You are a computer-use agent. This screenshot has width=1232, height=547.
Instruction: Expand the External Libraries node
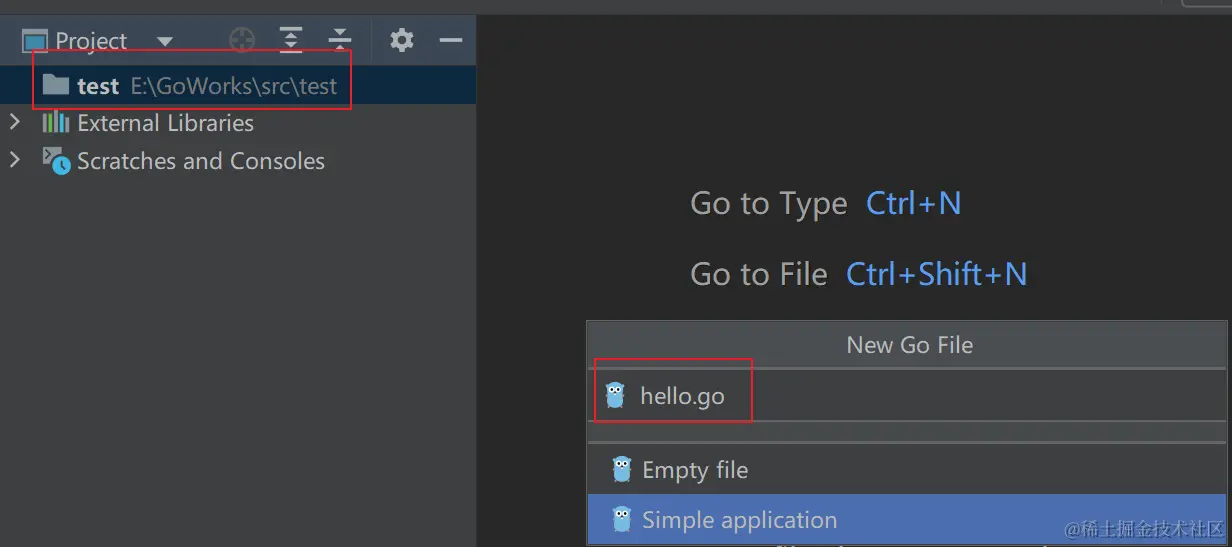pos(14,123)
